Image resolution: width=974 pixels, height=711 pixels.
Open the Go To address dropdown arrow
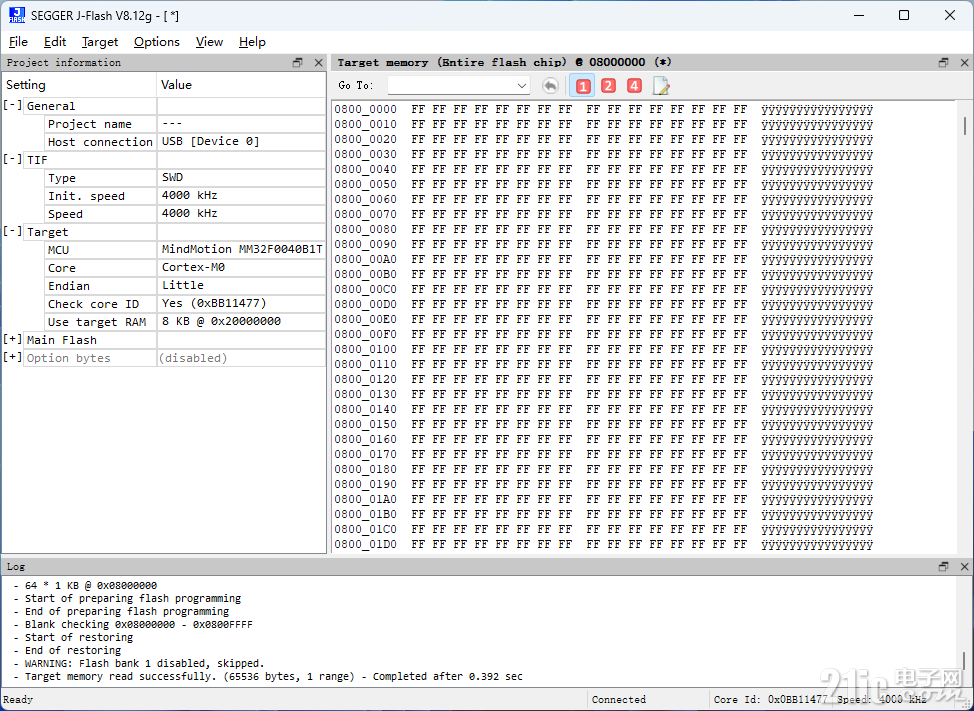click(522, 86)
